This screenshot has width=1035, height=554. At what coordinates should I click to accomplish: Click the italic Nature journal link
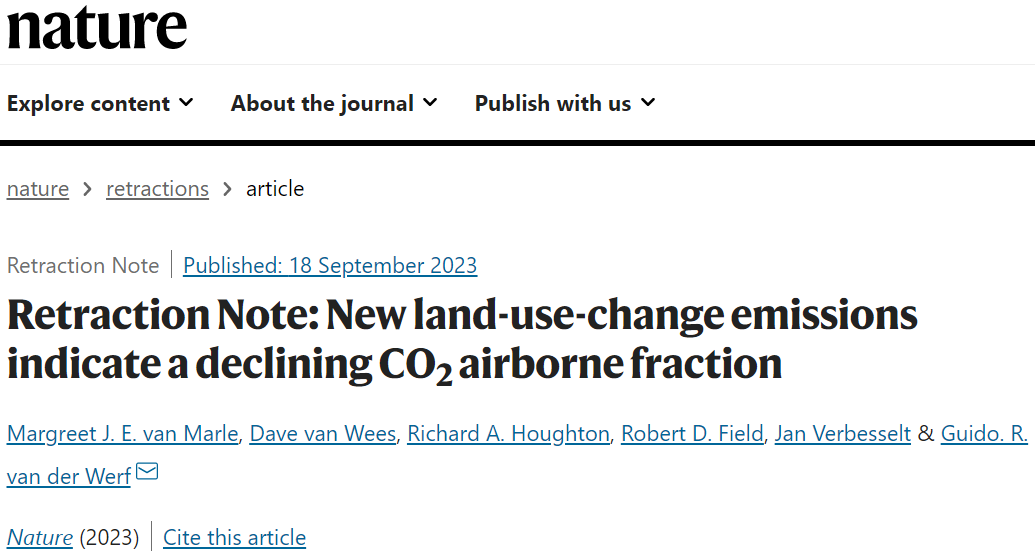[x=40, y=537]
